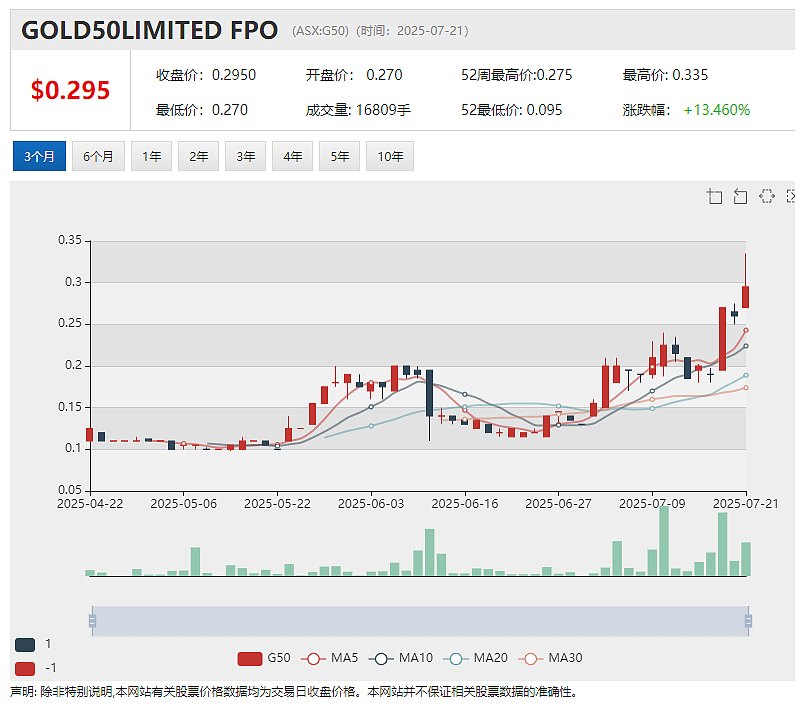Show the 2年 chart range
This screenshot has width=806, height=707.
[x=198, y=156]
